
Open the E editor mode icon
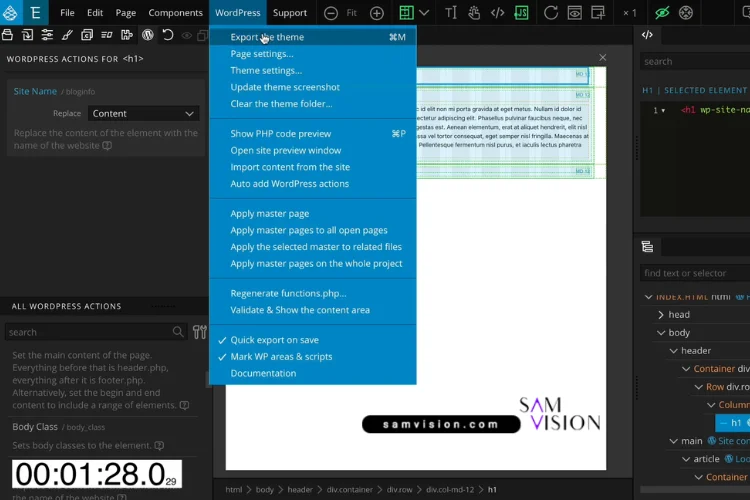click(x=35, y=12)
